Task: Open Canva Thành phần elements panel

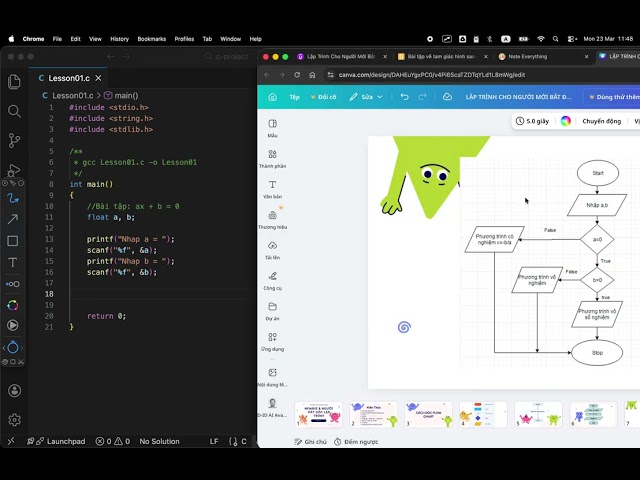Action: tap(272, 159)
